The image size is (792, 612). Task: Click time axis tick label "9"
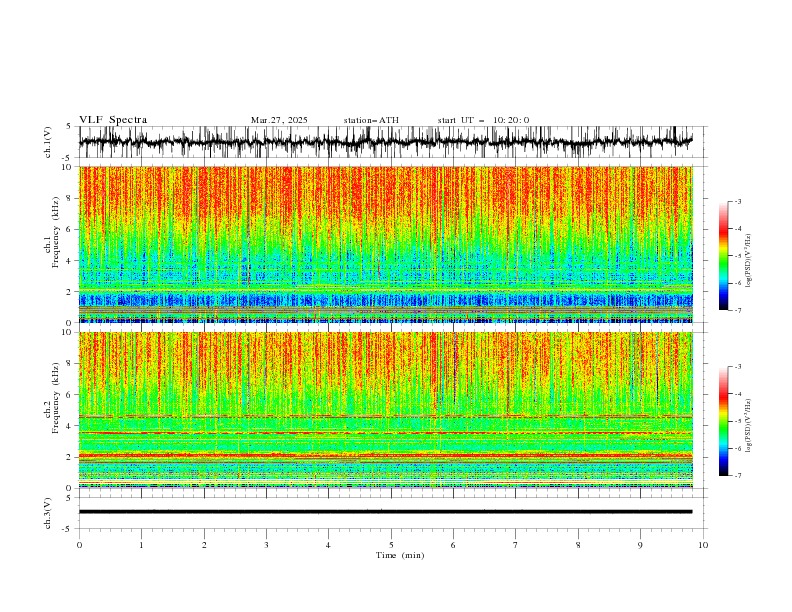pos(640,545)
